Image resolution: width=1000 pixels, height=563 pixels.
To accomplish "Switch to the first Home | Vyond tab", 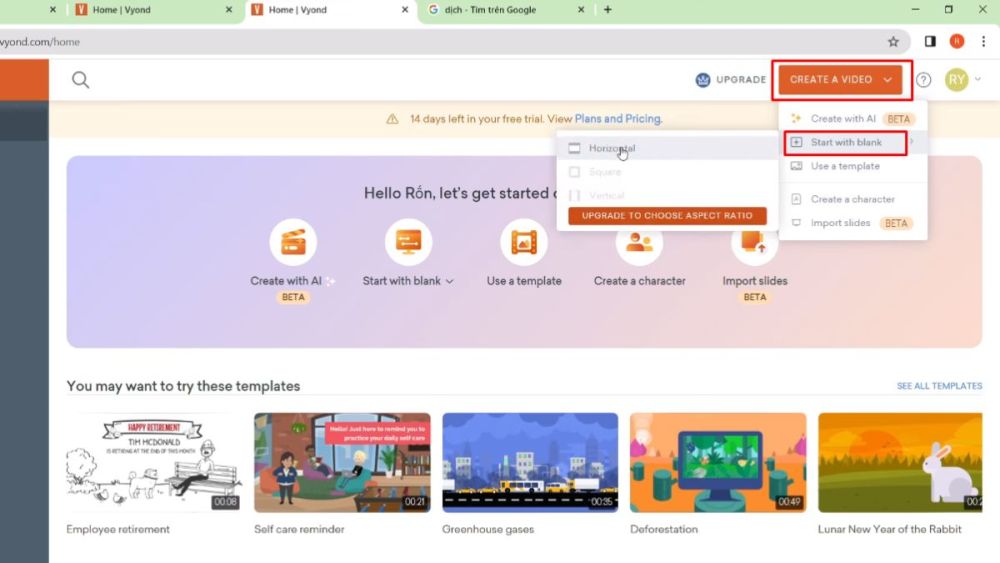I will (153, 10).
